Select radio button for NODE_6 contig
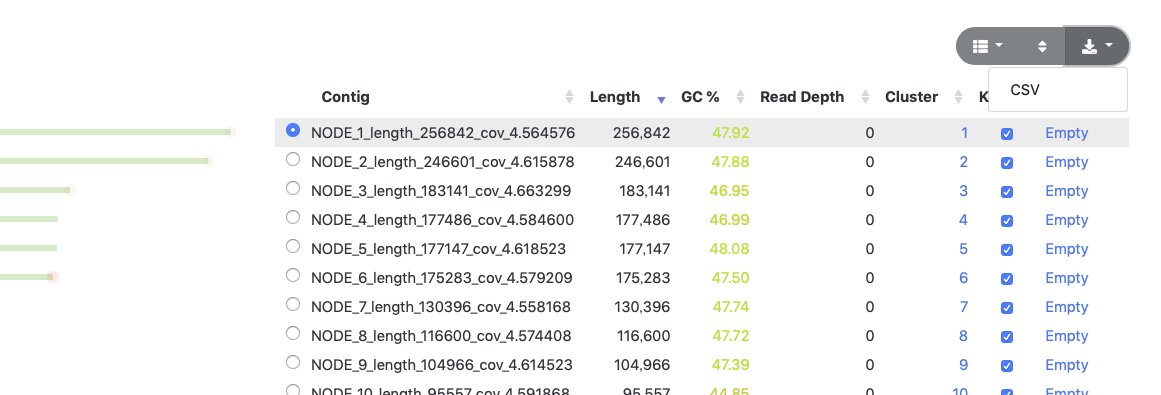This screenshot has height=395, width=1161. click(x=293, y=276)
